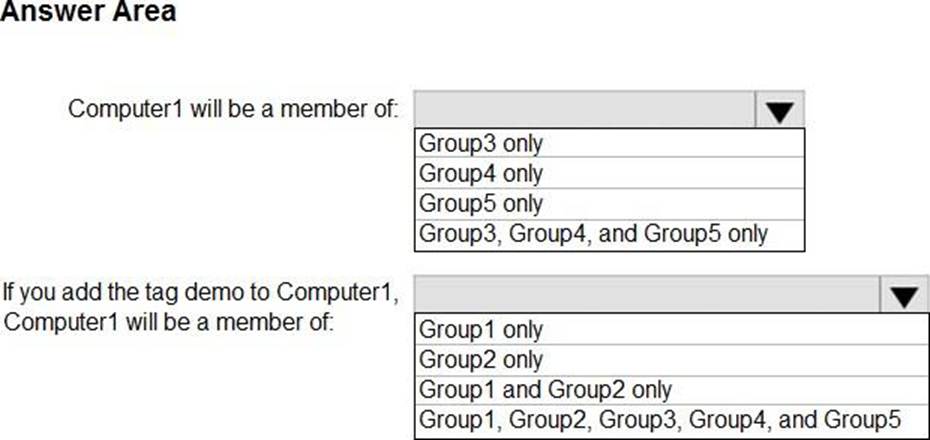Open the first Computer1 membership dropdown arrow
This screenshot has height=440, width=930.
point(779,110)
